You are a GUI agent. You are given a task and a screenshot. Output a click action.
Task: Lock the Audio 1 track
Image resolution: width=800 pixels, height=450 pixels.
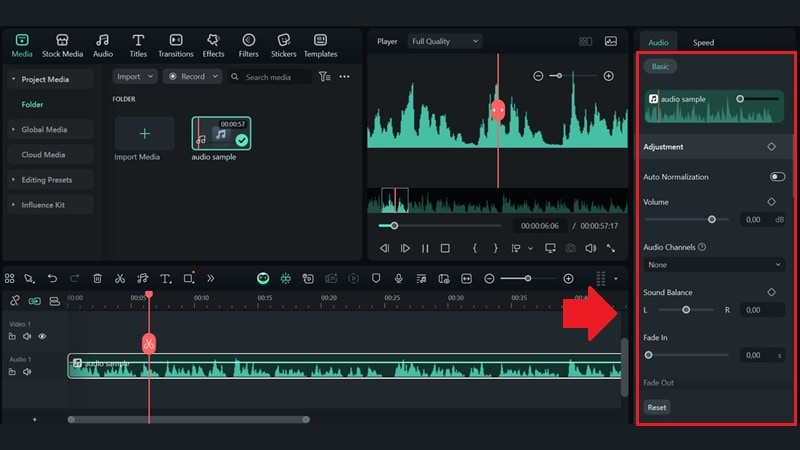(x=12, y=372)
